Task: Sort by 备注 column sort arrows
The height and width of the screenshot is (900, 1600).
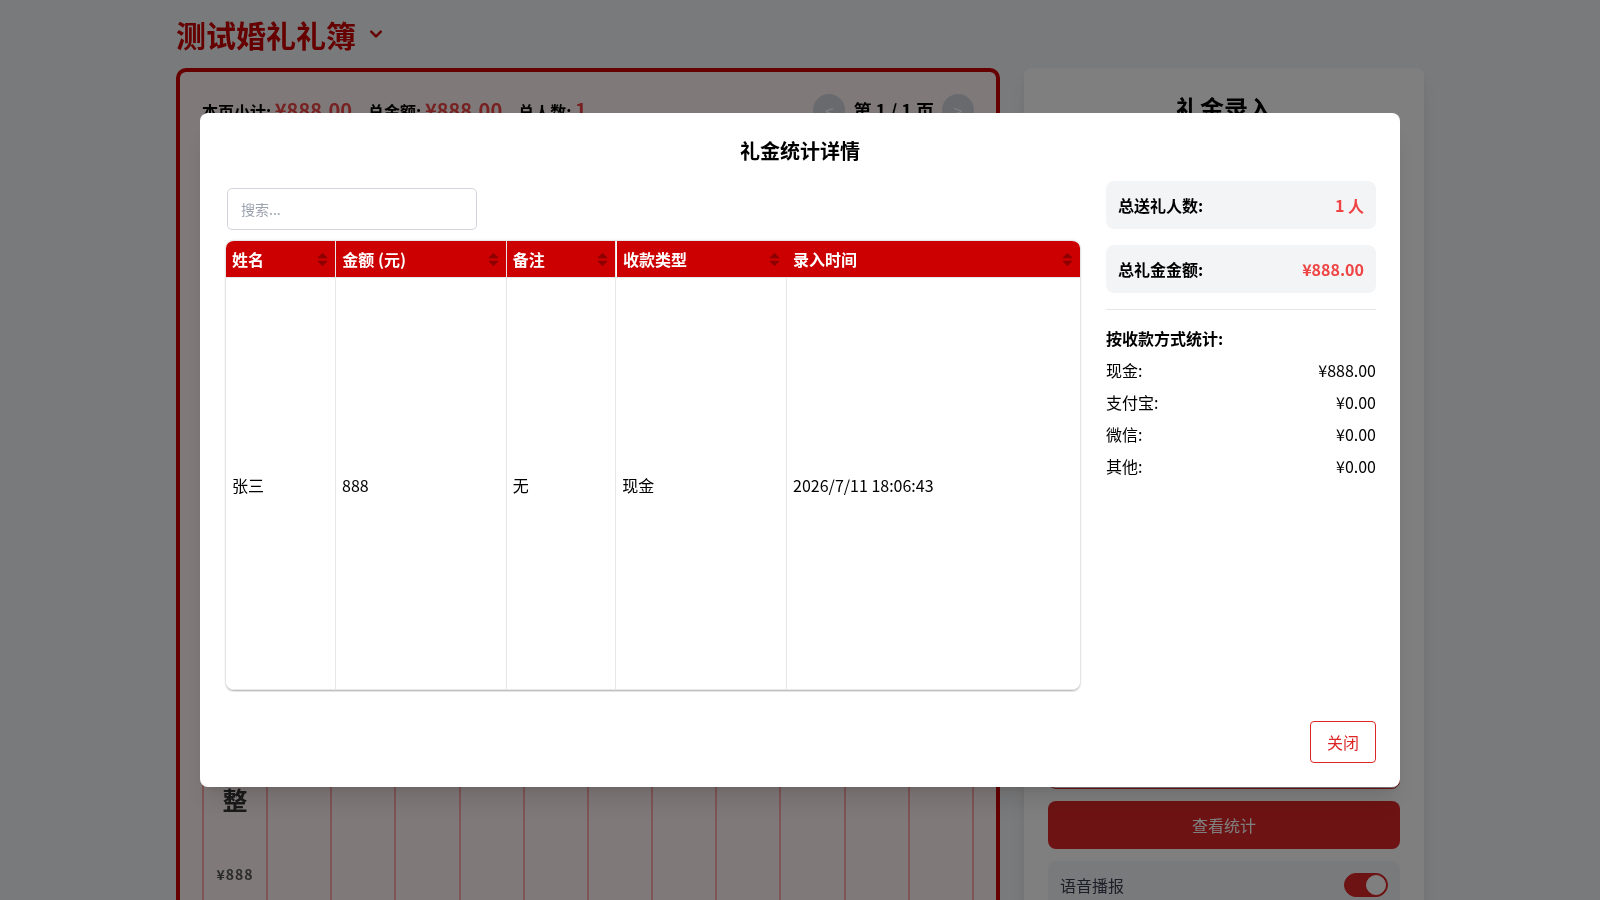Action: tap(602, 260)
